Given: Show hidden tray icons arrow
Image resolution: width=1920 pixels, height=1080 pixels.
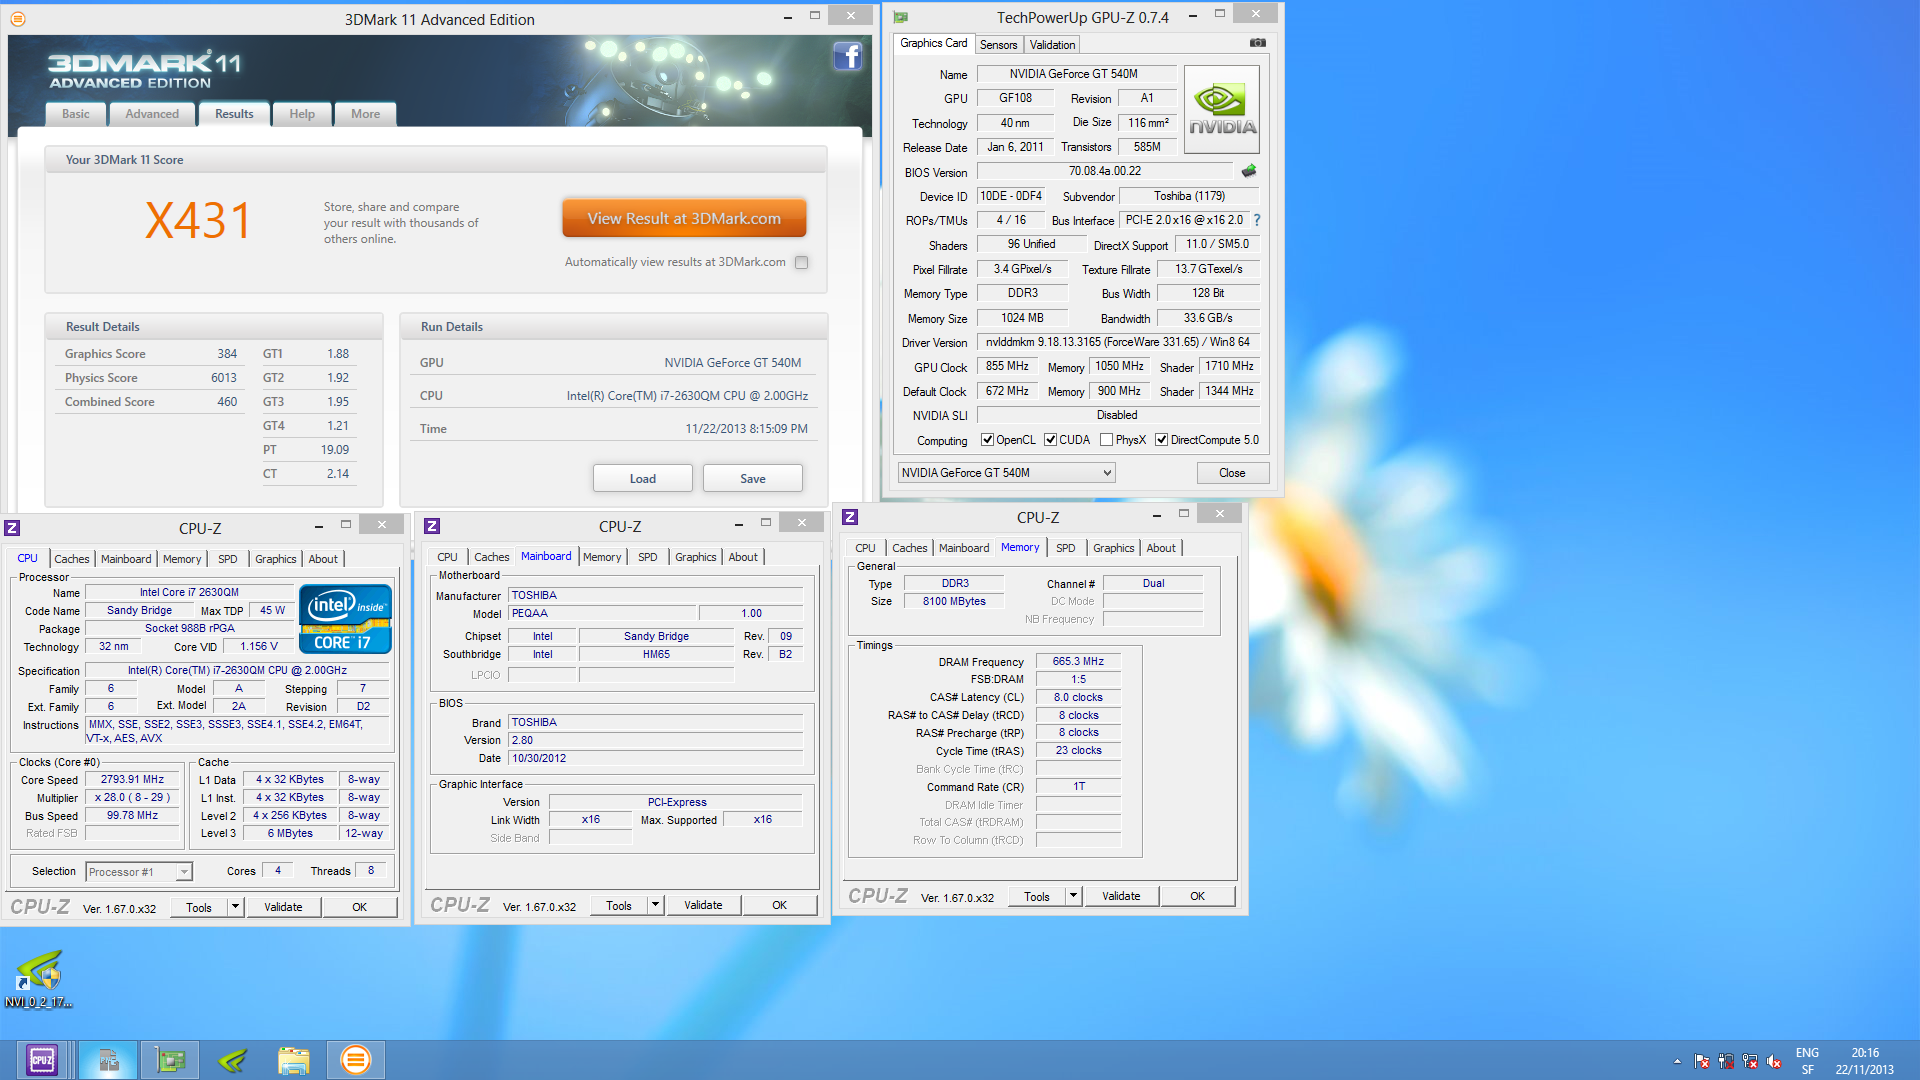Looking at the screenshot, I should 1677,1061.
